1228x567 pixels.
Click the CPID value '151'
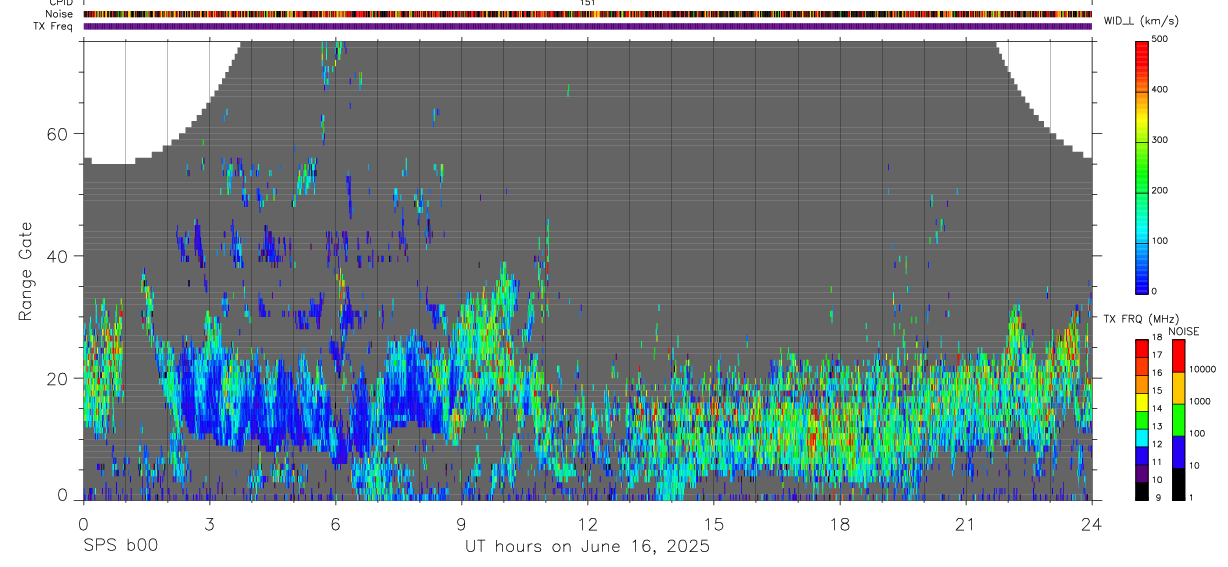point(587,3)
